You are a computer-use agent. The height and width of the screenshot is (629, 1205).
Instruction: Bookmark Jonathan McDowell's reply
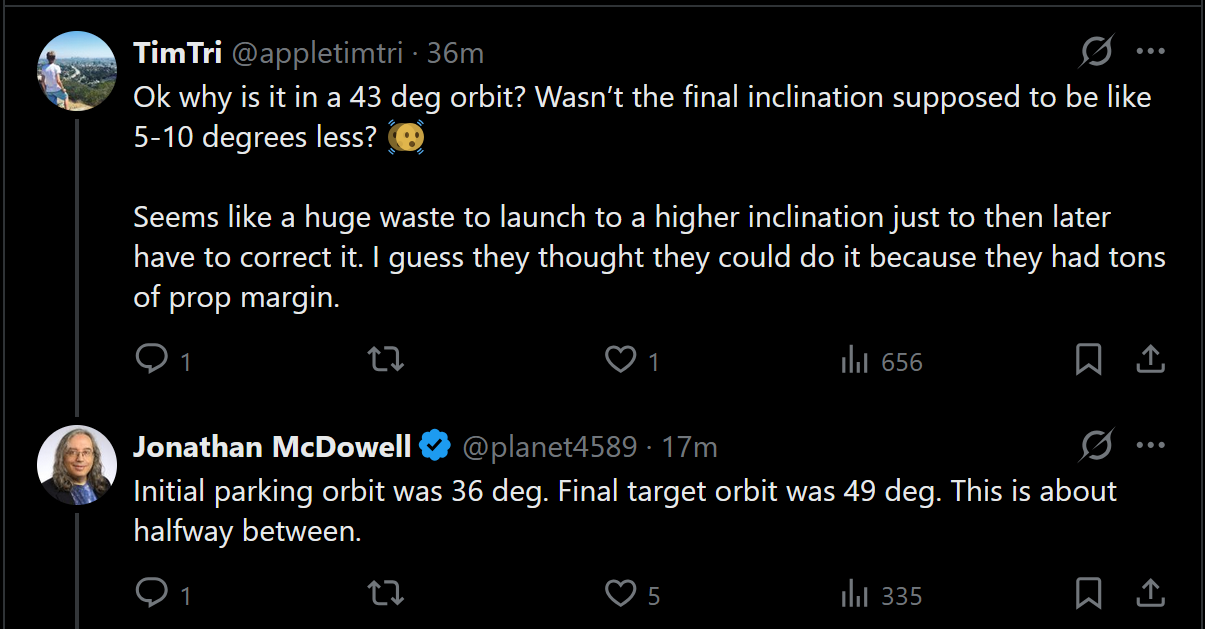click(x=1088, y=594)
